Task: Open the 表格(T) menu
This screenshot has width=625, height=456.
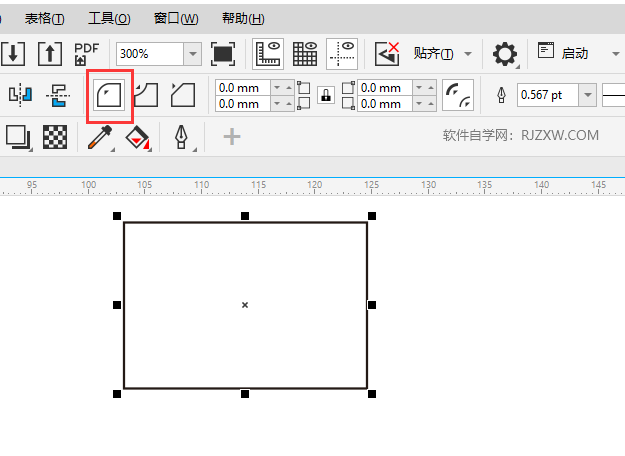Action: pyautogui.click(x=44, y=19)
